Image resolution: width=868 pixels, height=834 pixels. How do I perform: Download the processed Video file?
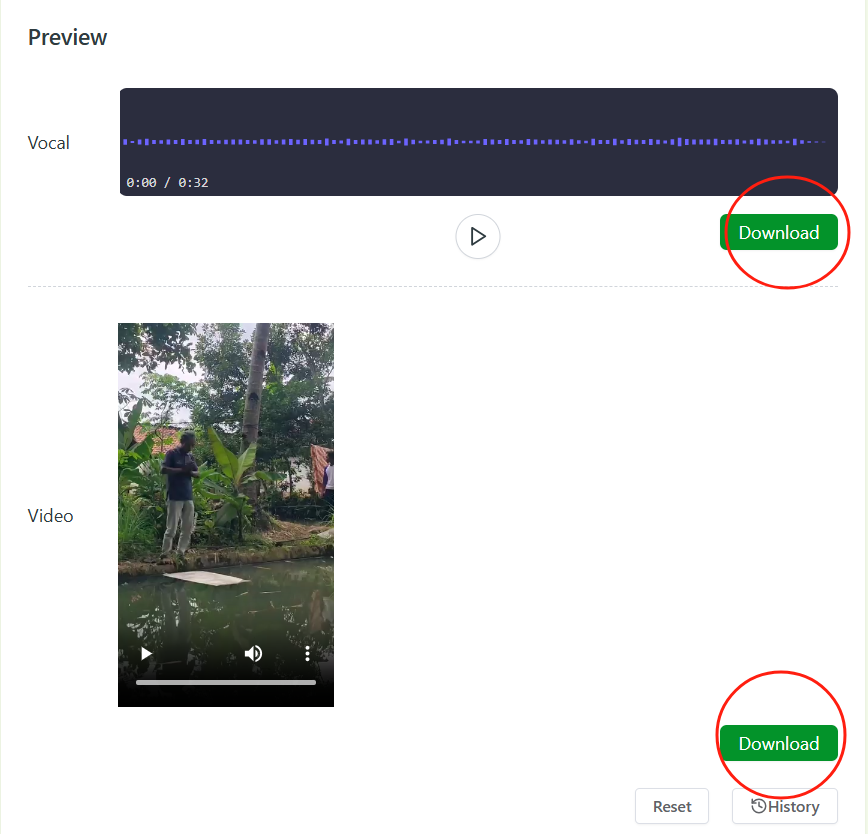[780, 743]
